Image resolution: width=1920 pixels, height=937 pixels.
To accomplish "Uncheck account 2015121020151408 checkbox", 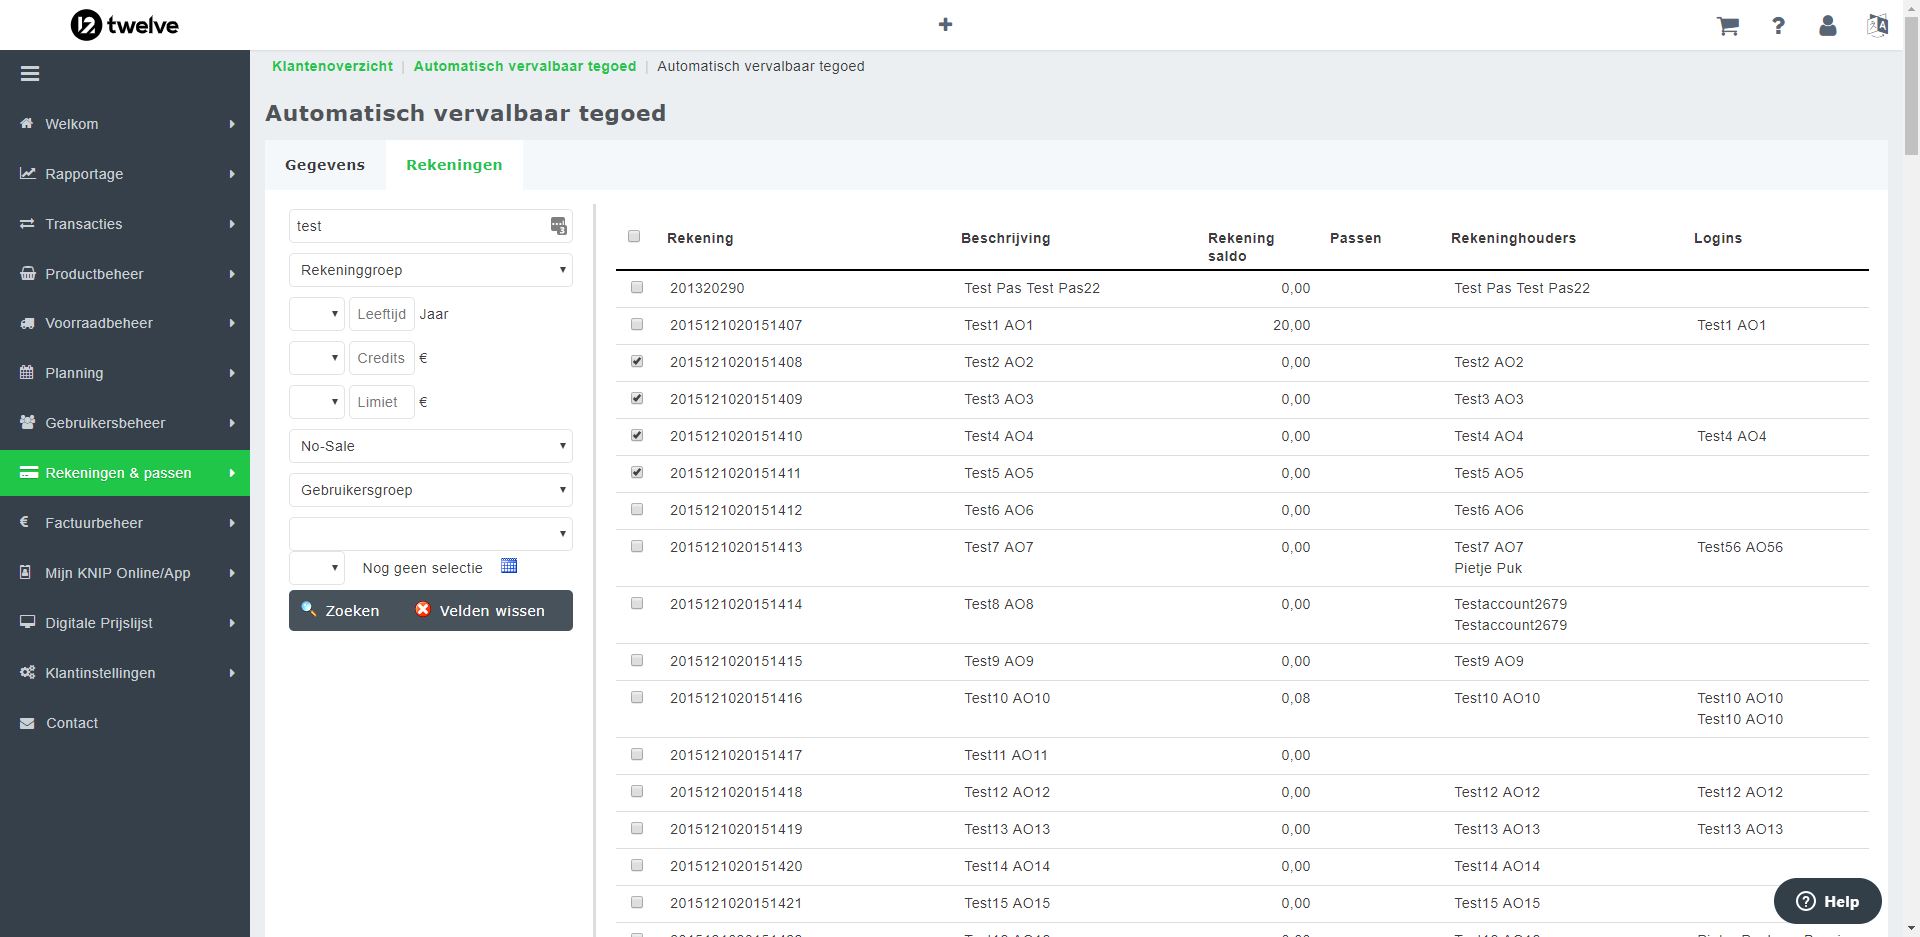I will pyautogui.click(x=637, y=362).
